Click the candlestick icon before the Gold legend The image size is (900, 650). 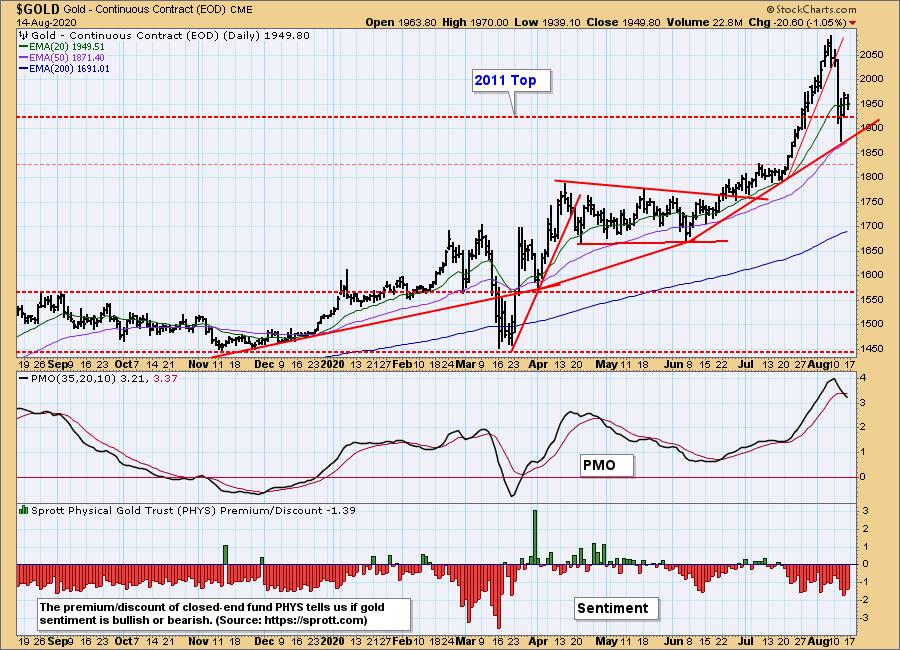click(x=23, y=36)
